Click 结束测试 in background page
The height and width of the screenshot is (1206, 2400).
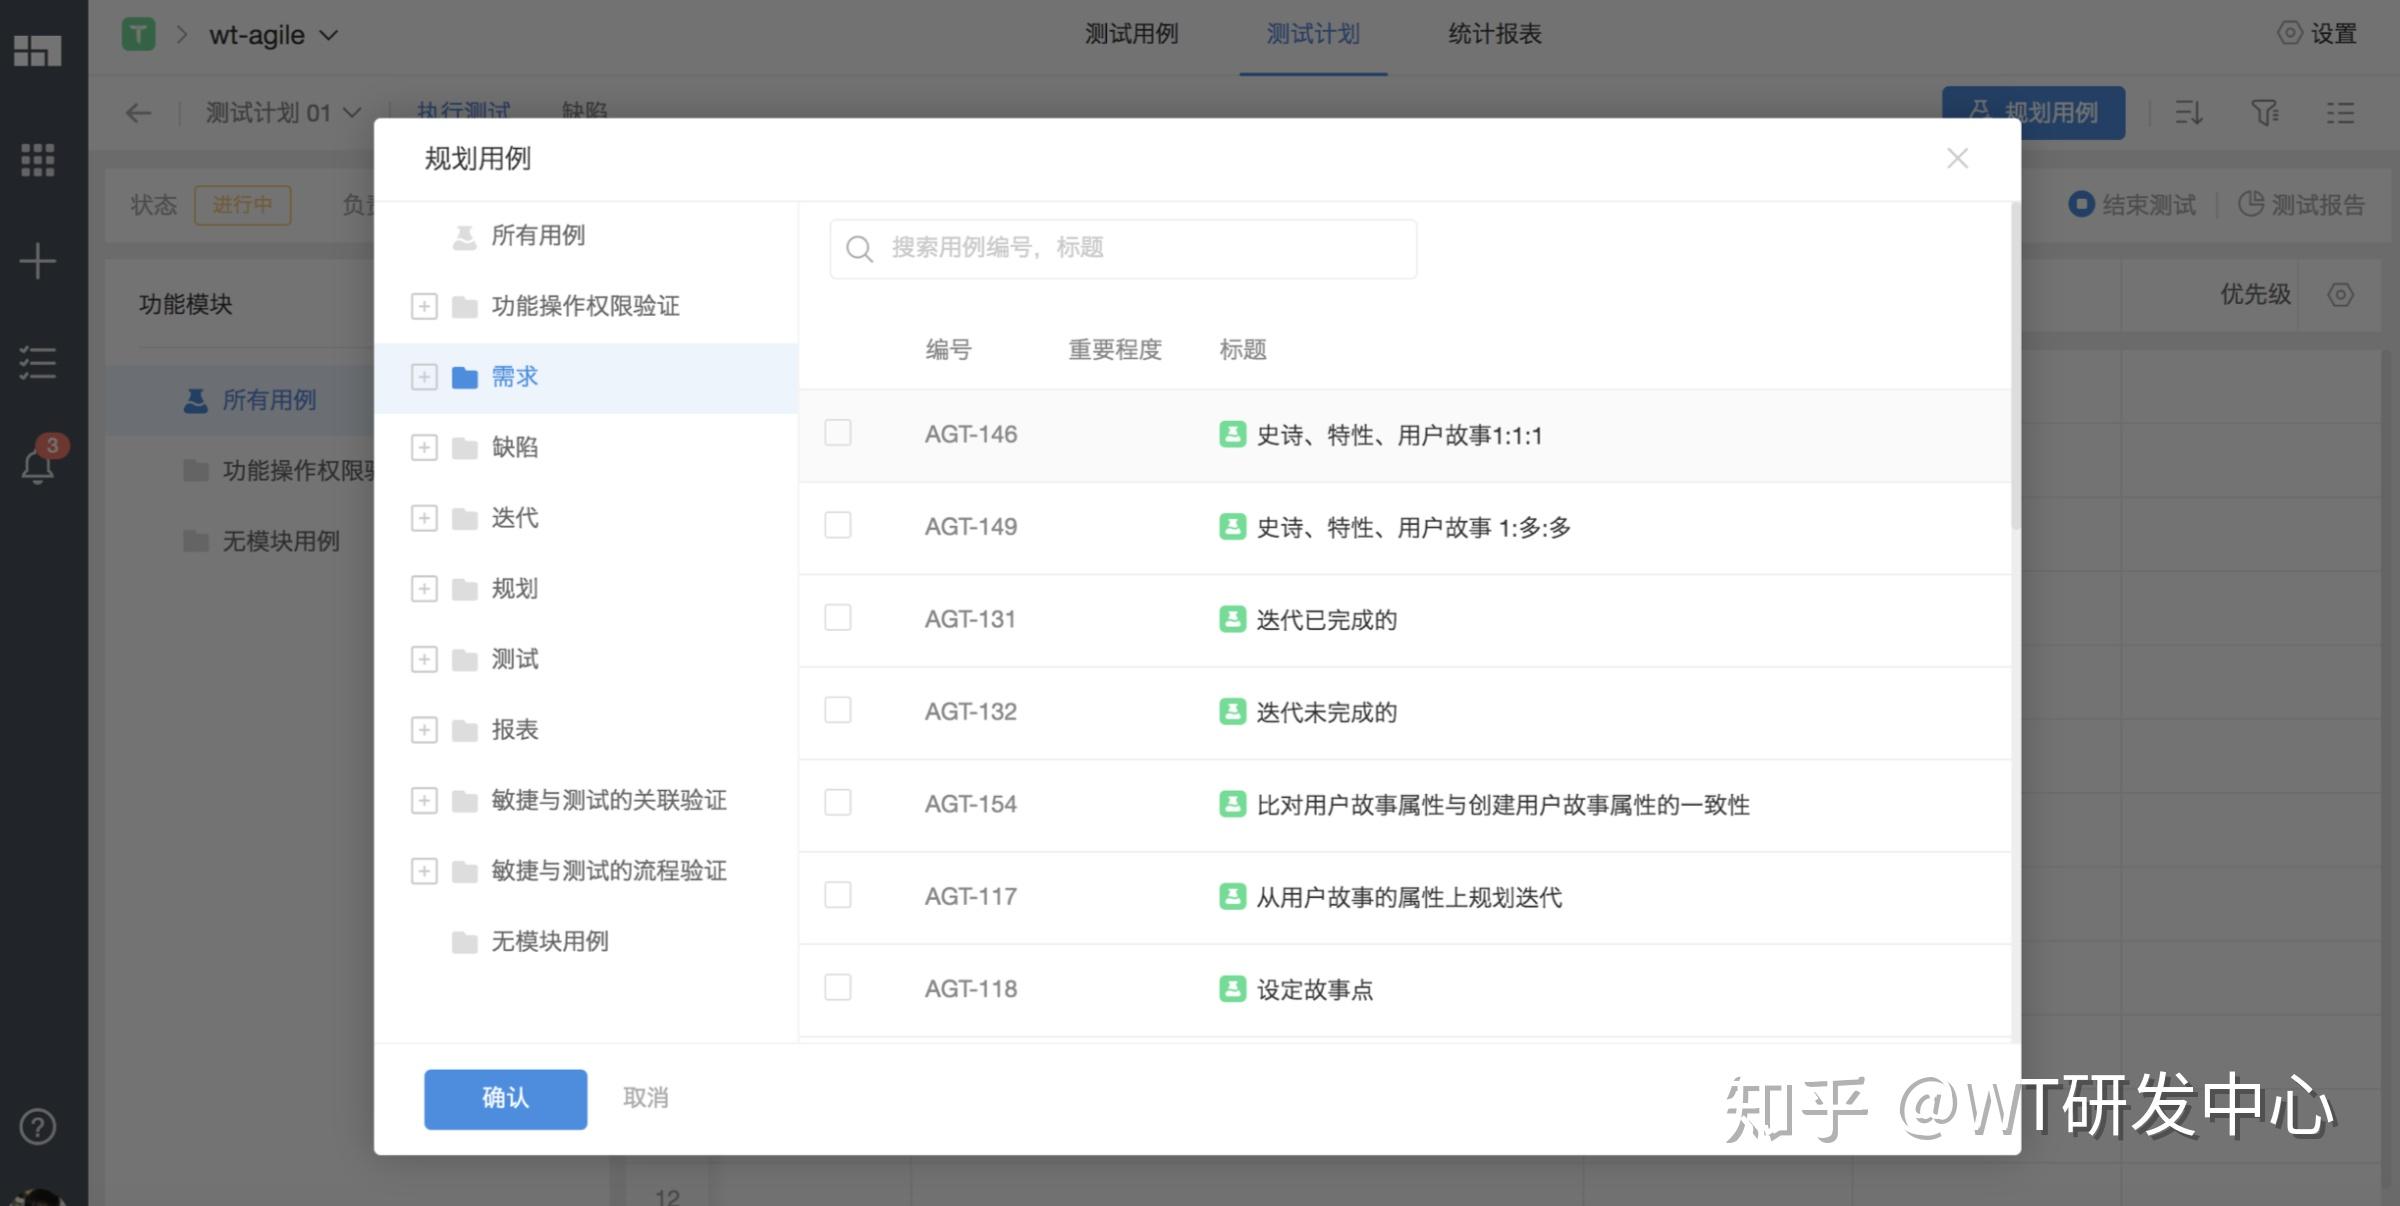point(2132,205)
